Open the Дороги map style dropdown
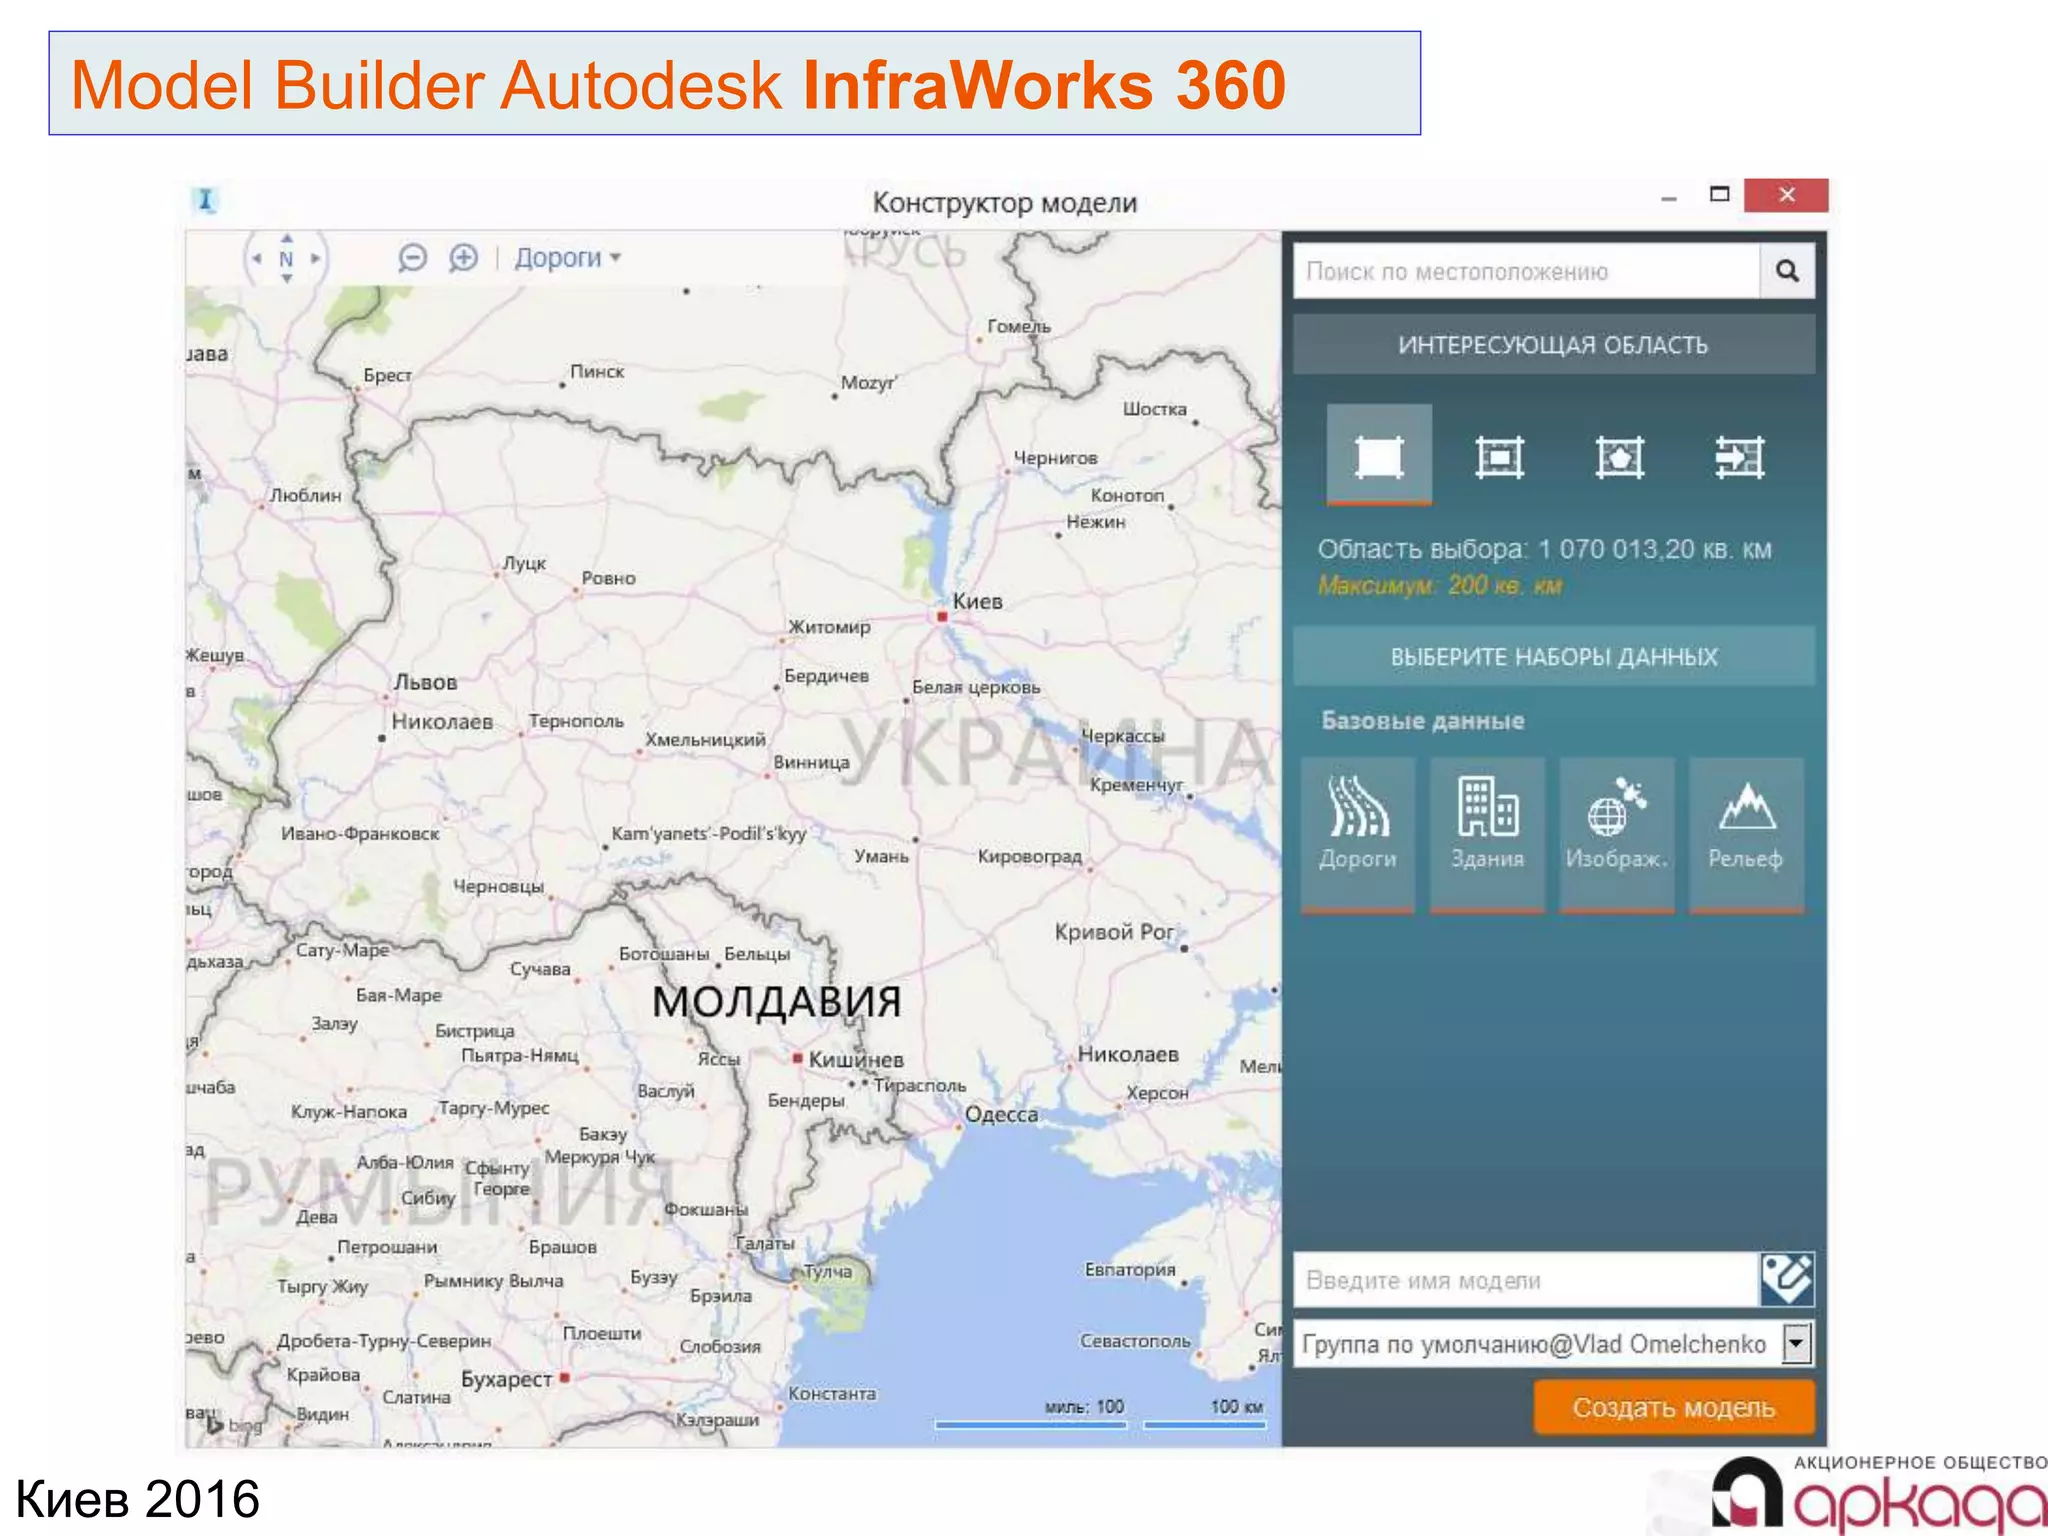The height and width of the screenshot is (1536, 2048). (x=567, y=258)
